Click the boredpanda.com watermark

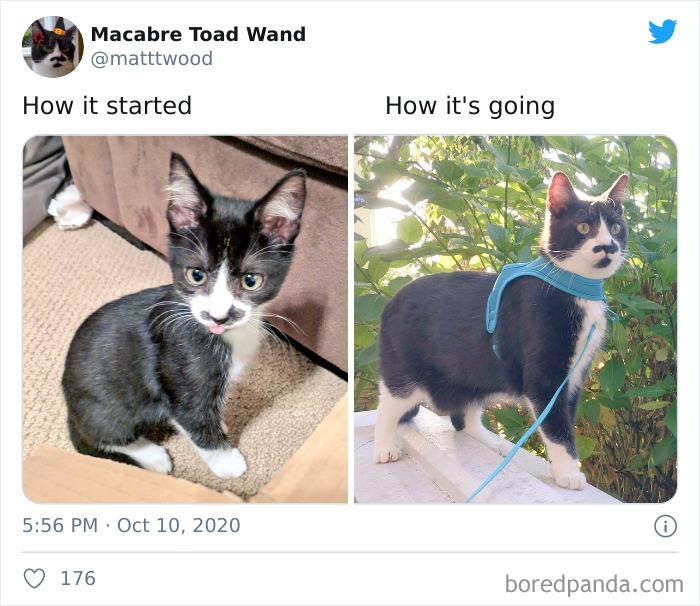point(594,584)
